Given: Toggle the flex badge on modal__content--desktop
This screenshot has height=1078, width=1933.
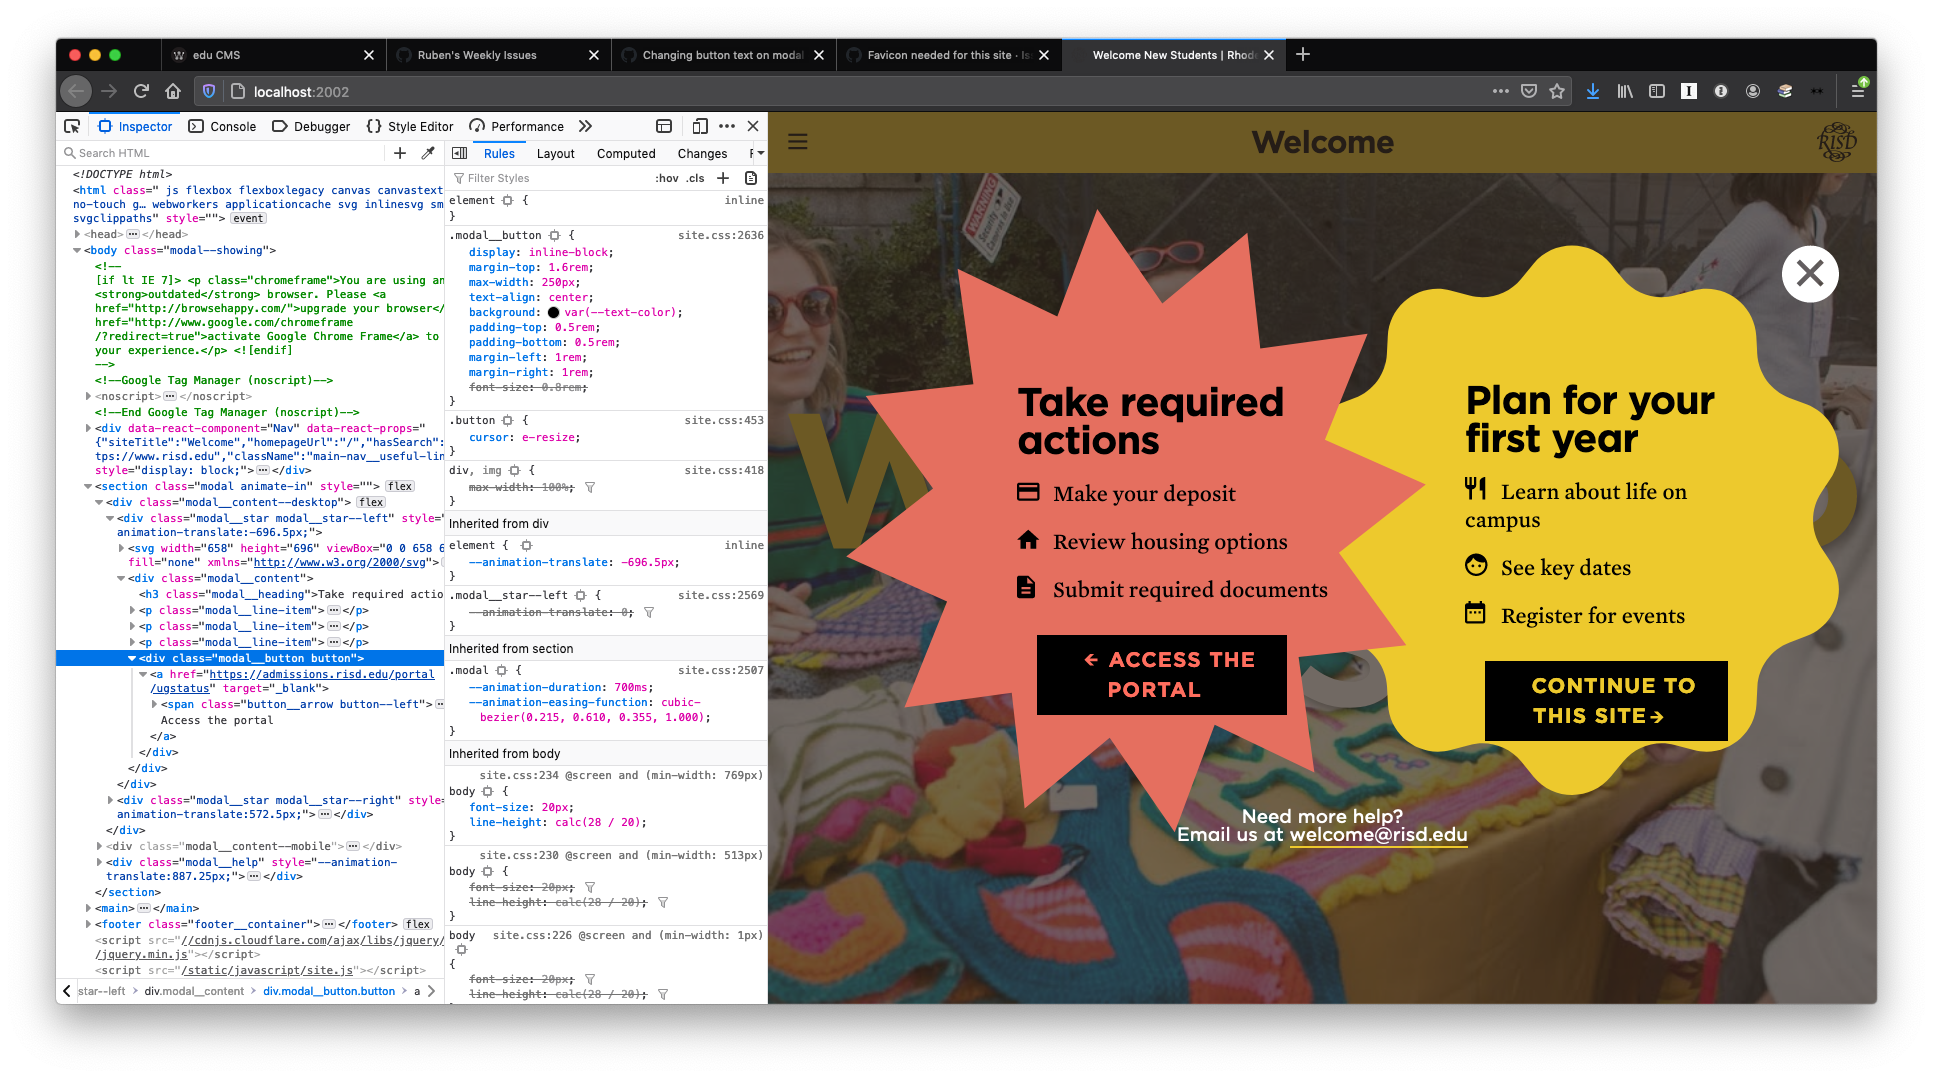Looking at the screenshot, I should (x=370, y=502).
